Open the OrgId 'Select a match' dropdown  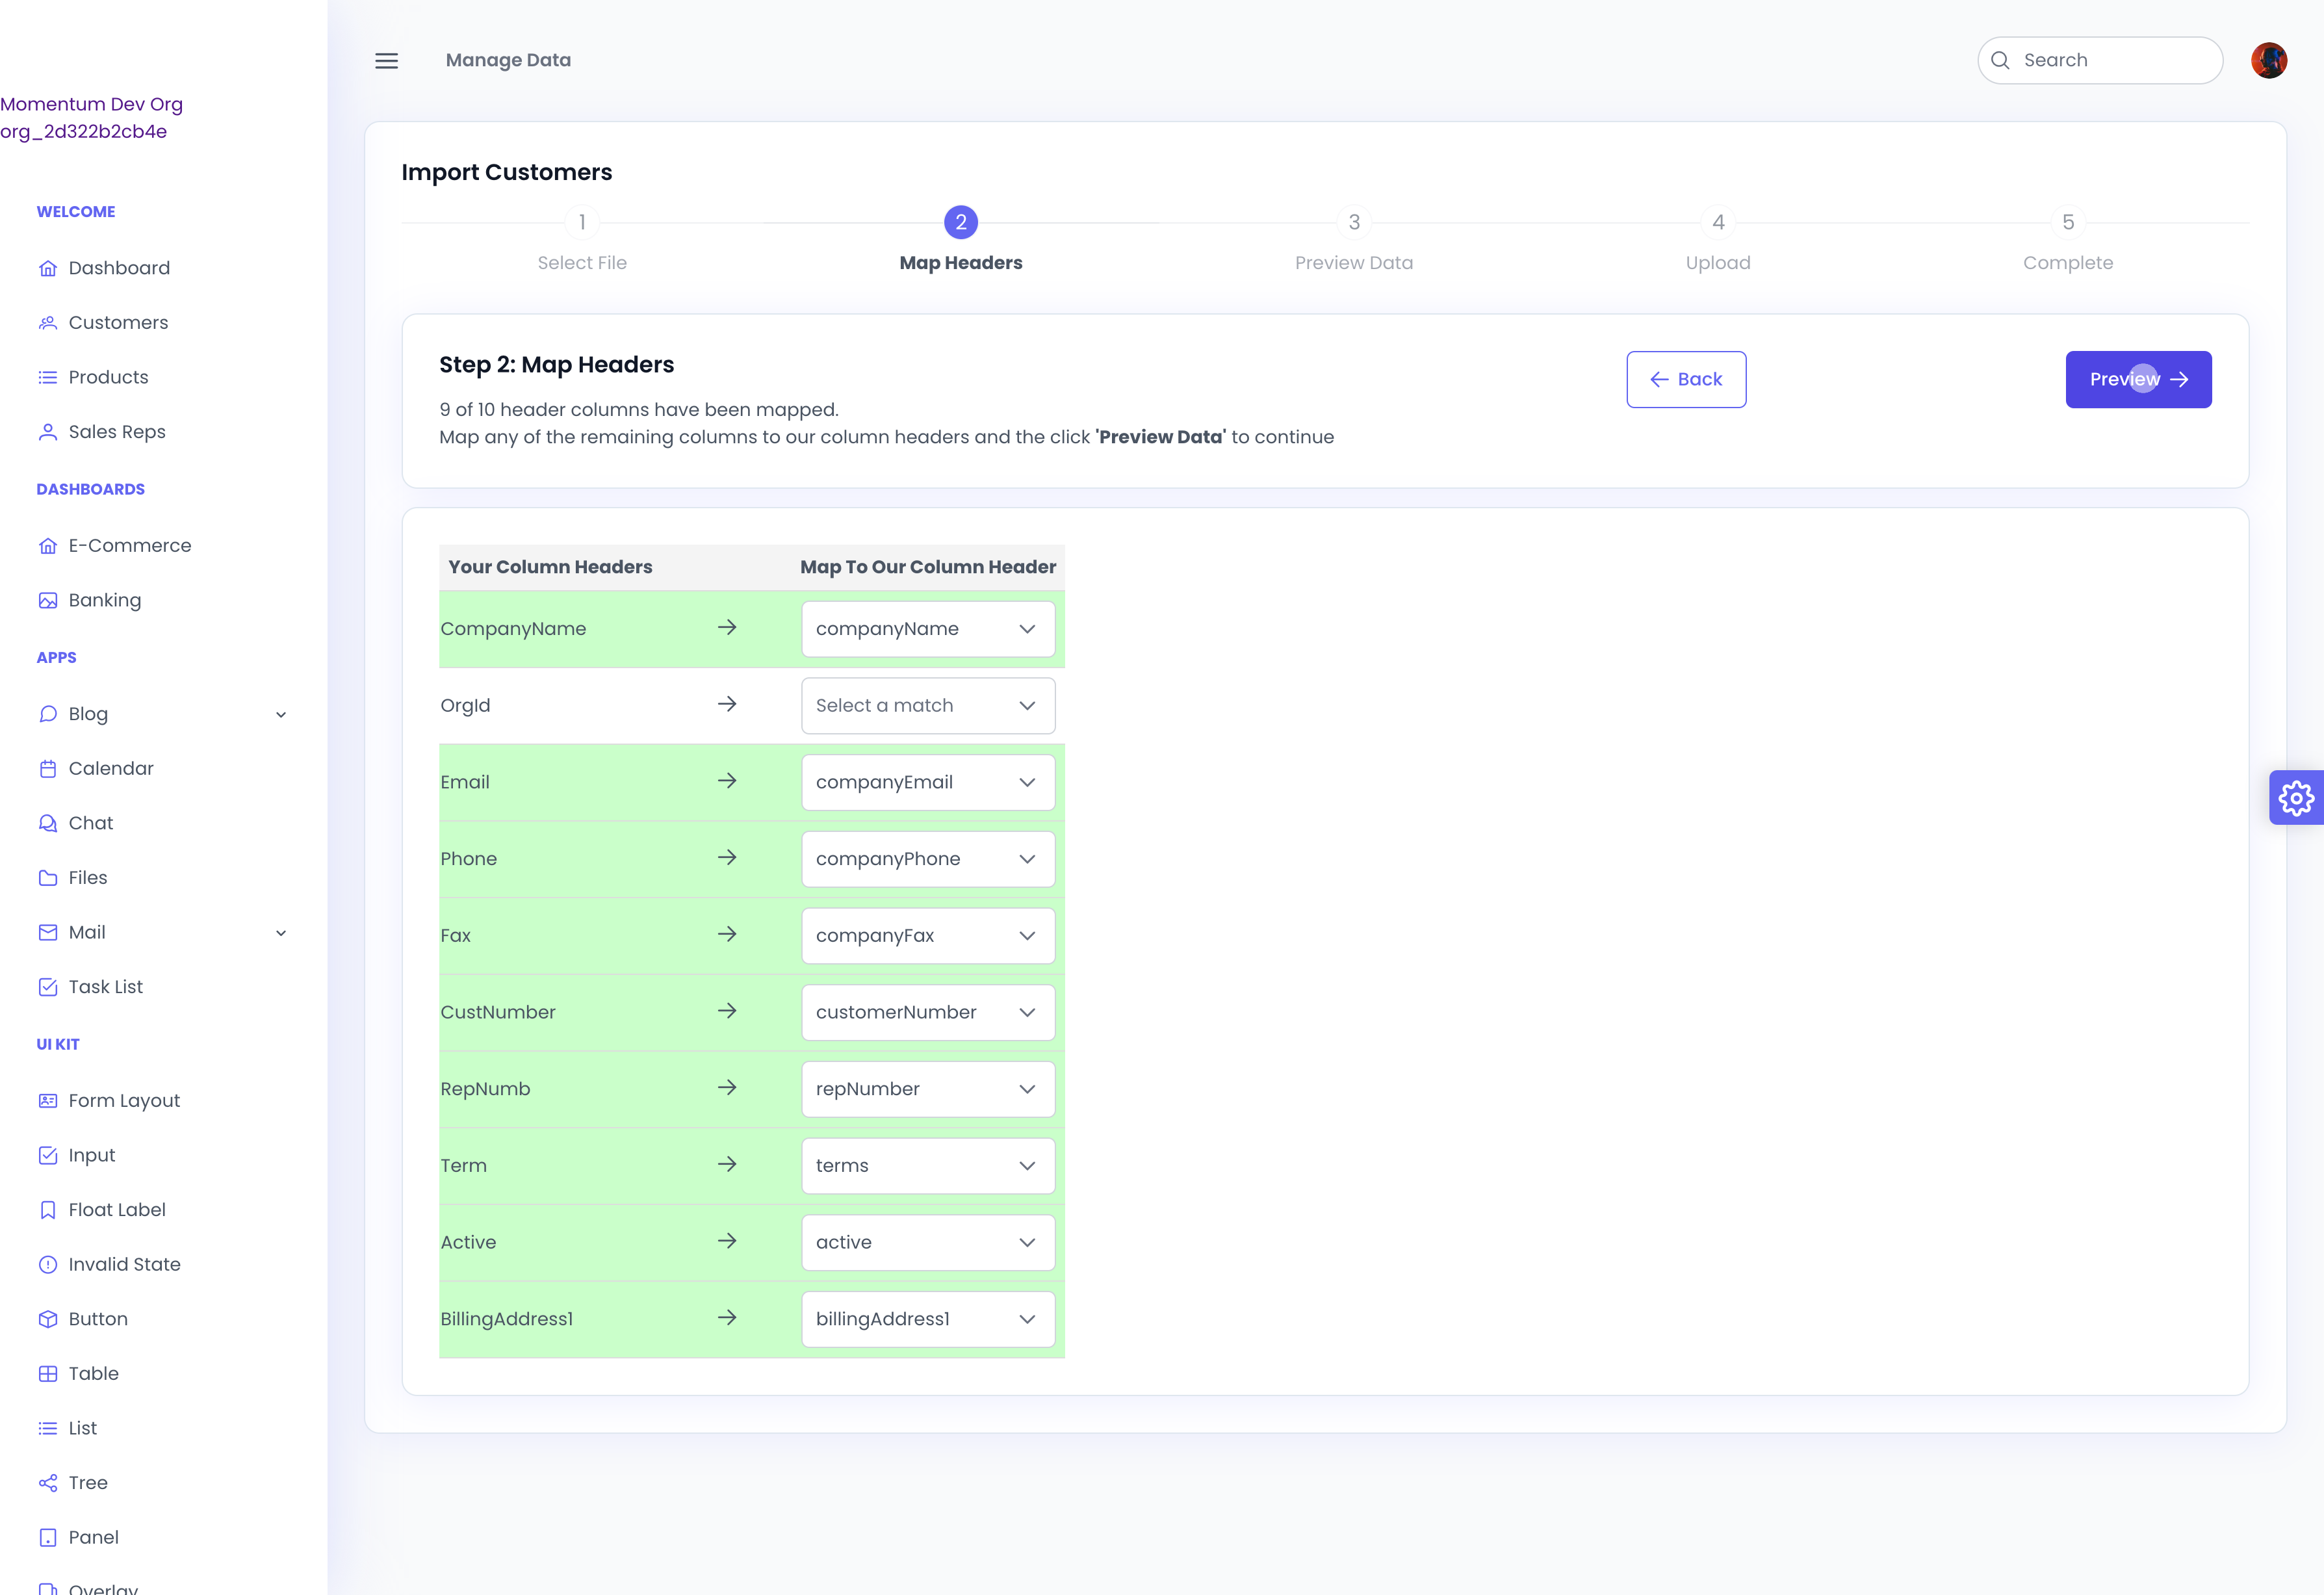point(928,705)
